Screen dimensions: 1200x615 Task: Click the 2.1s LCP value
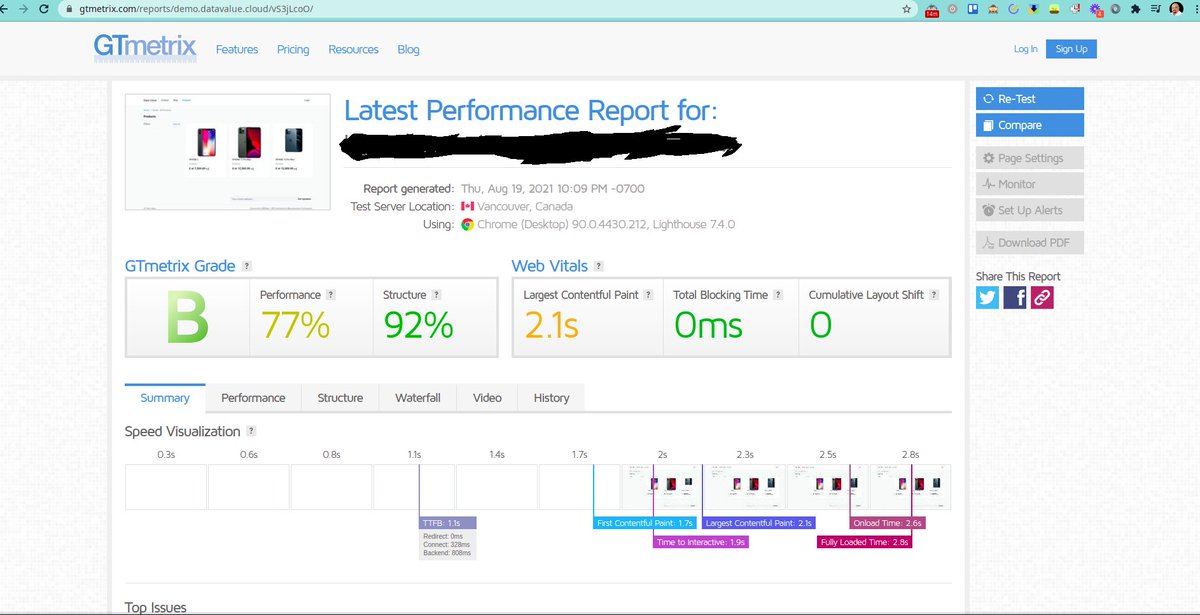(x=551, y=325)
